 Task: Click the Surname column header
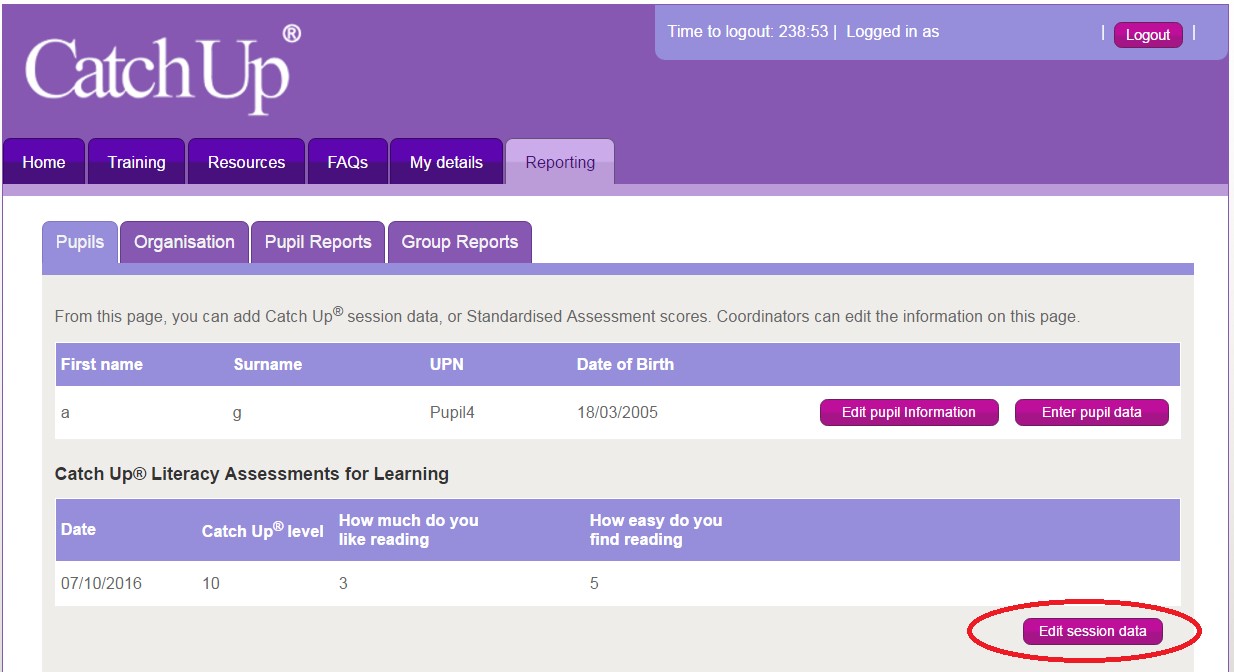point(268,364)
